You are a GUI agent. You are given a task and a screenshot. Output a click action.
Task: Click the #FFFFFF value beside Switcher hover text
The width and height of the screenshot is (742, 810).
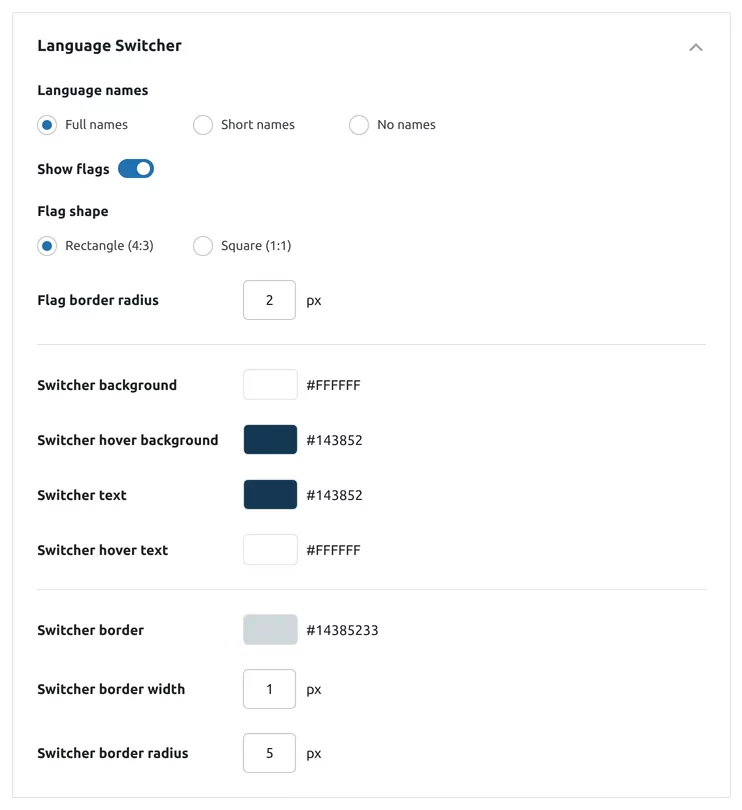tap(333, 550)
